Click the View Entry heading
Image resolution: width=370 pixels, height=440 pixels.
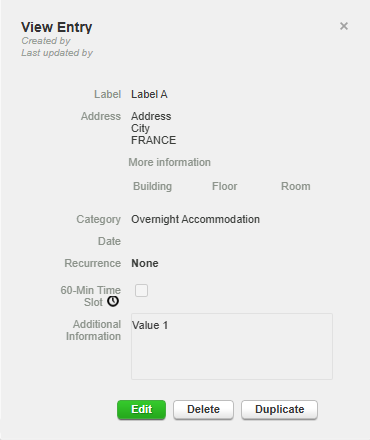(x=56, y=27)
